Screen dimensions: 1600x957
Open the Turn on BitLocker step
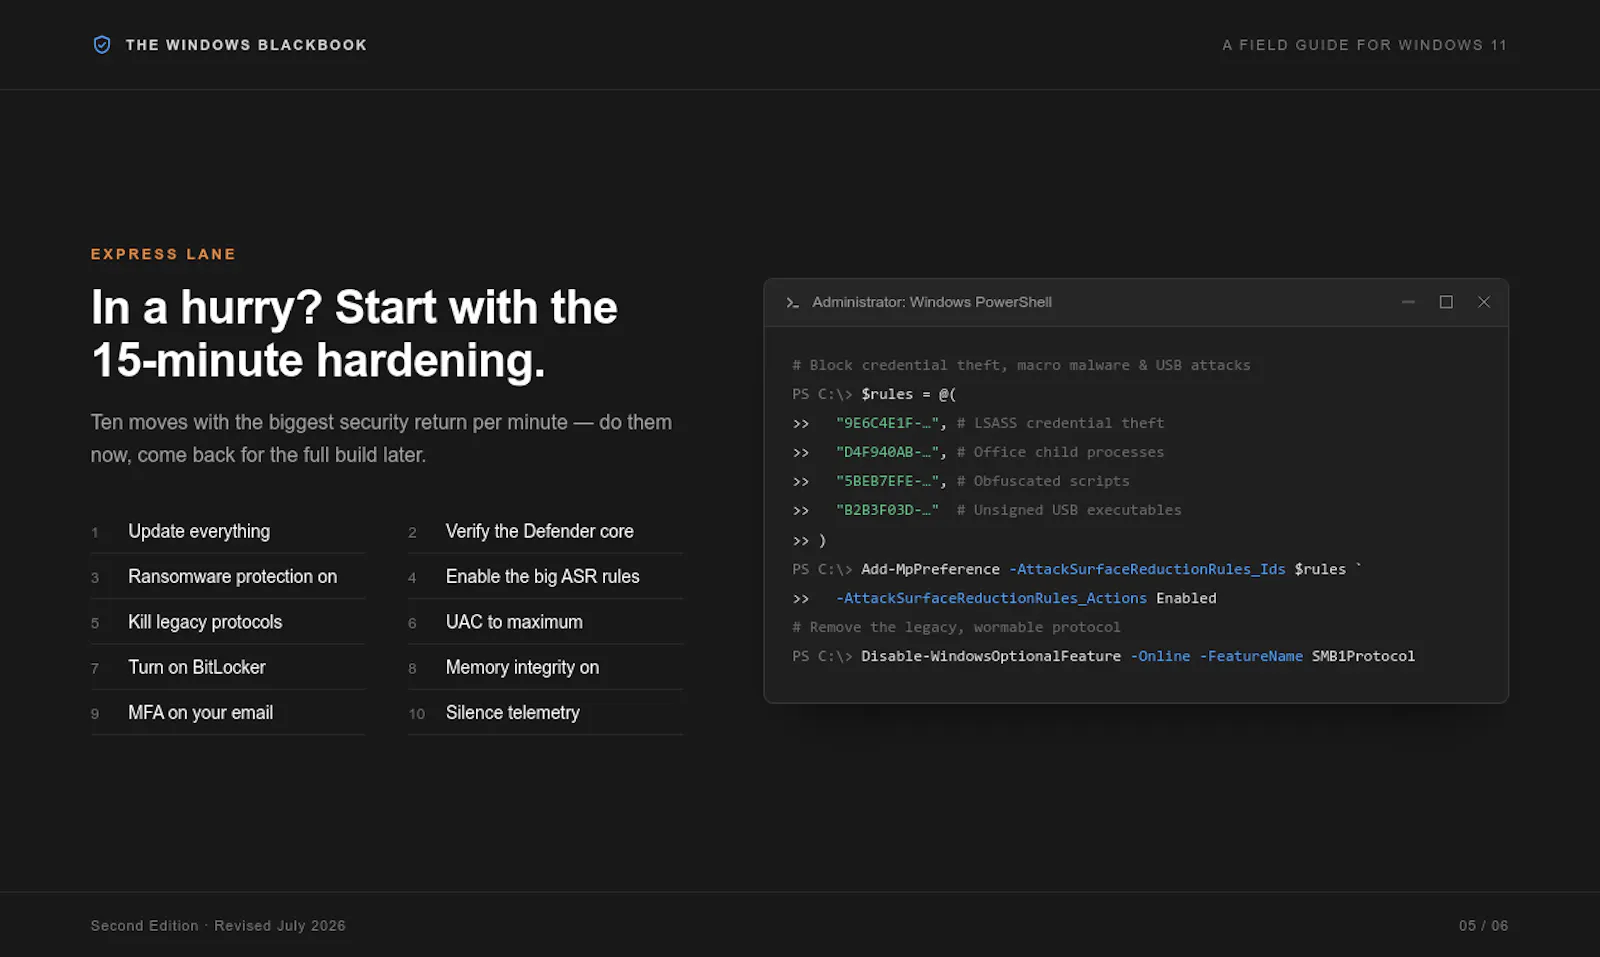click(x=228, y=667)
